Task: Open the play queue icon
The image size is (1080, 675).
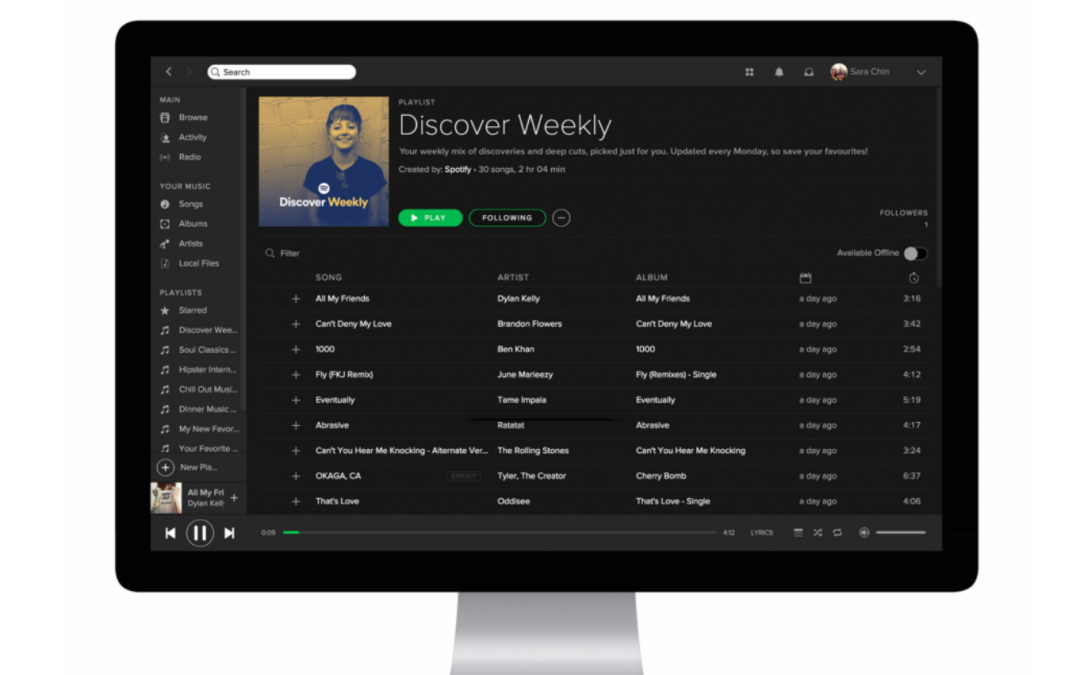Action: point(797,532)
